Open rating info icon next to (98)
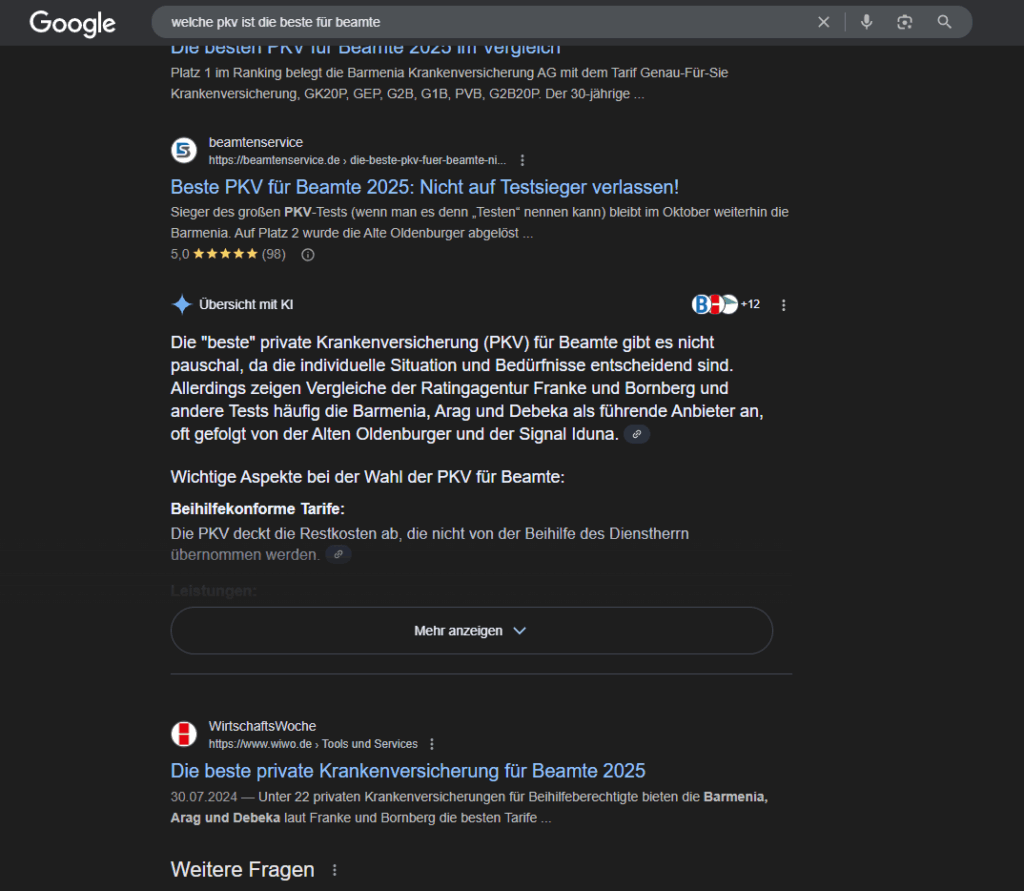This screenshot has width=1024, height=891. coord(308,254)
